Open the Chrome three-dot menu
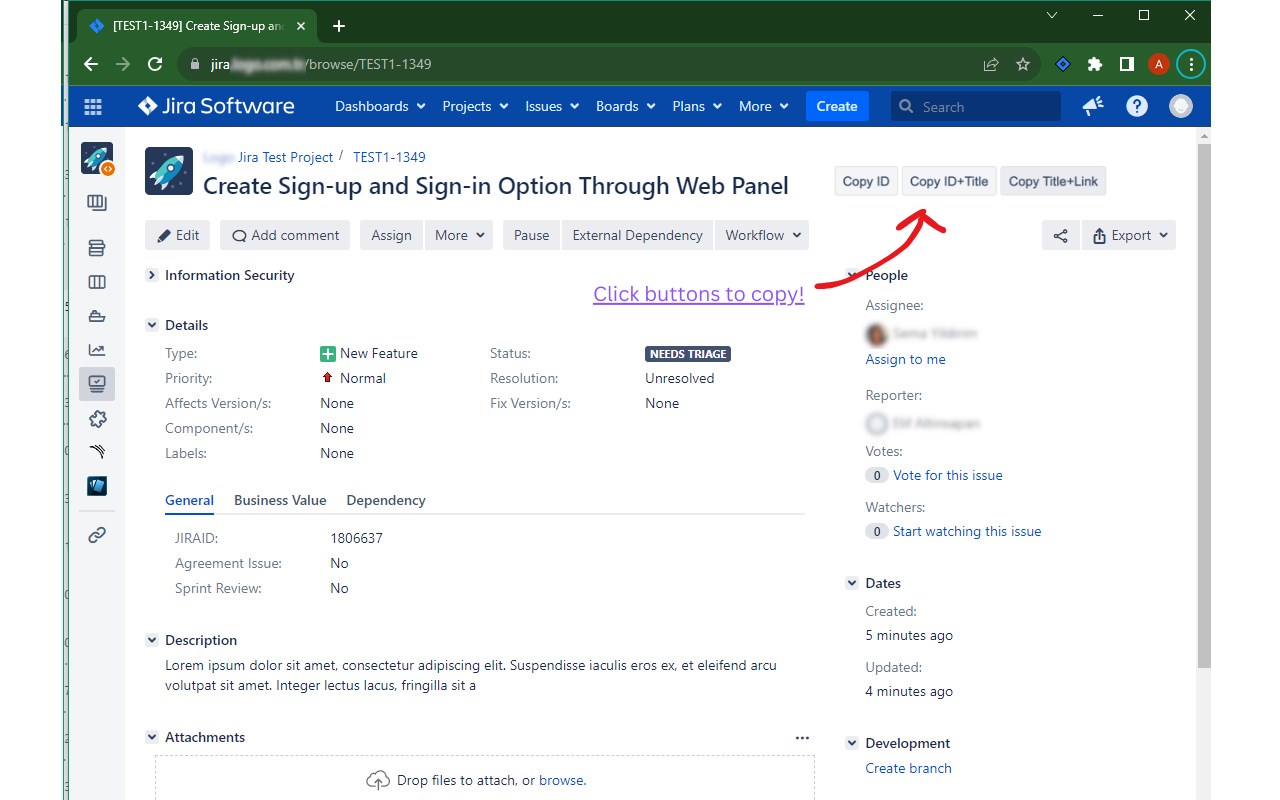The height and width of the screenshot is (800, 1280). tap(1191, 64)
